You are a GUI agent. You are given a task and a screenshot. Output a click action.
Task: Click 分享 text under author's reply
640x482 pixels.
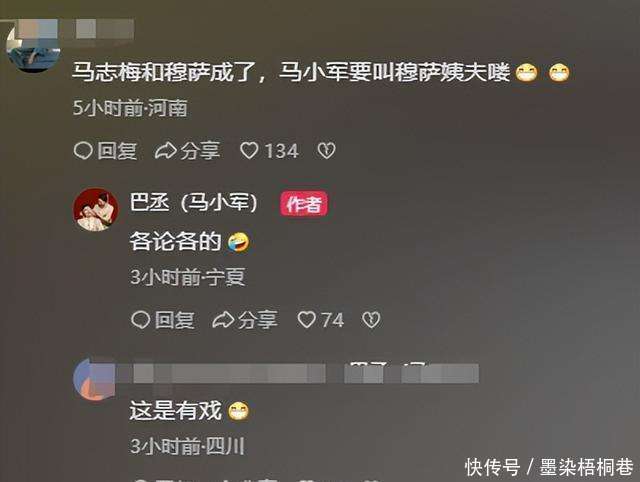coord(257,320)
